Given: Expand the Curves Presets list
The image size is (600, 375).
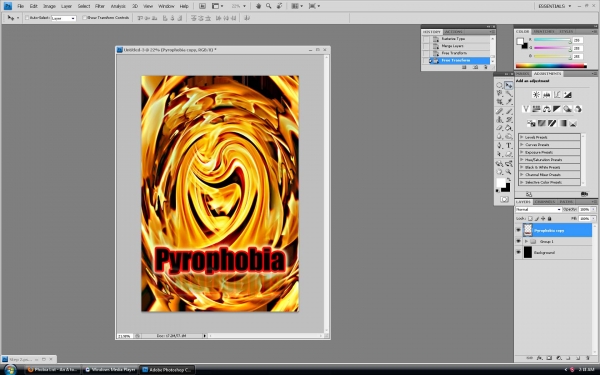Looking at the screenshot, I should [x=521, y=145].
